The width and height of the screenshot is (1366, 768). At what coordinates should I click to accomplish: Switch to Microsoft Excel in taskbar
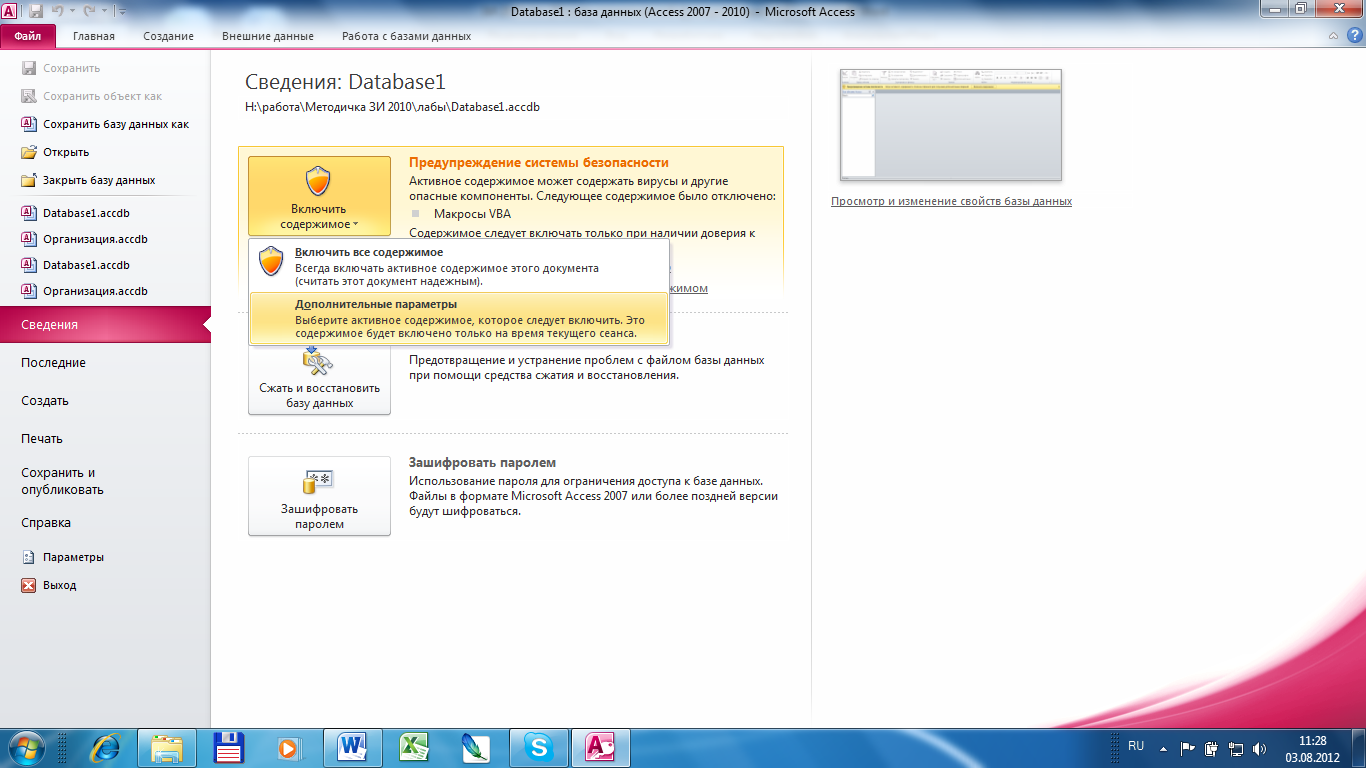coord(415,748)
